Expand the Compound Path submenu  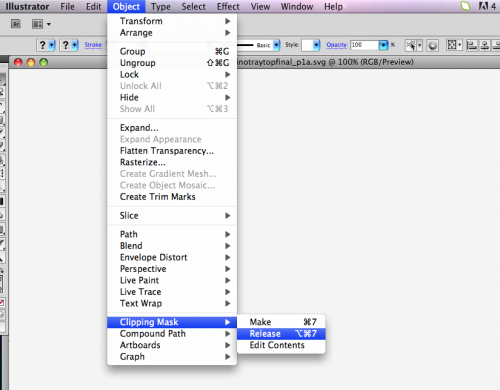click(x=172, y=334)
